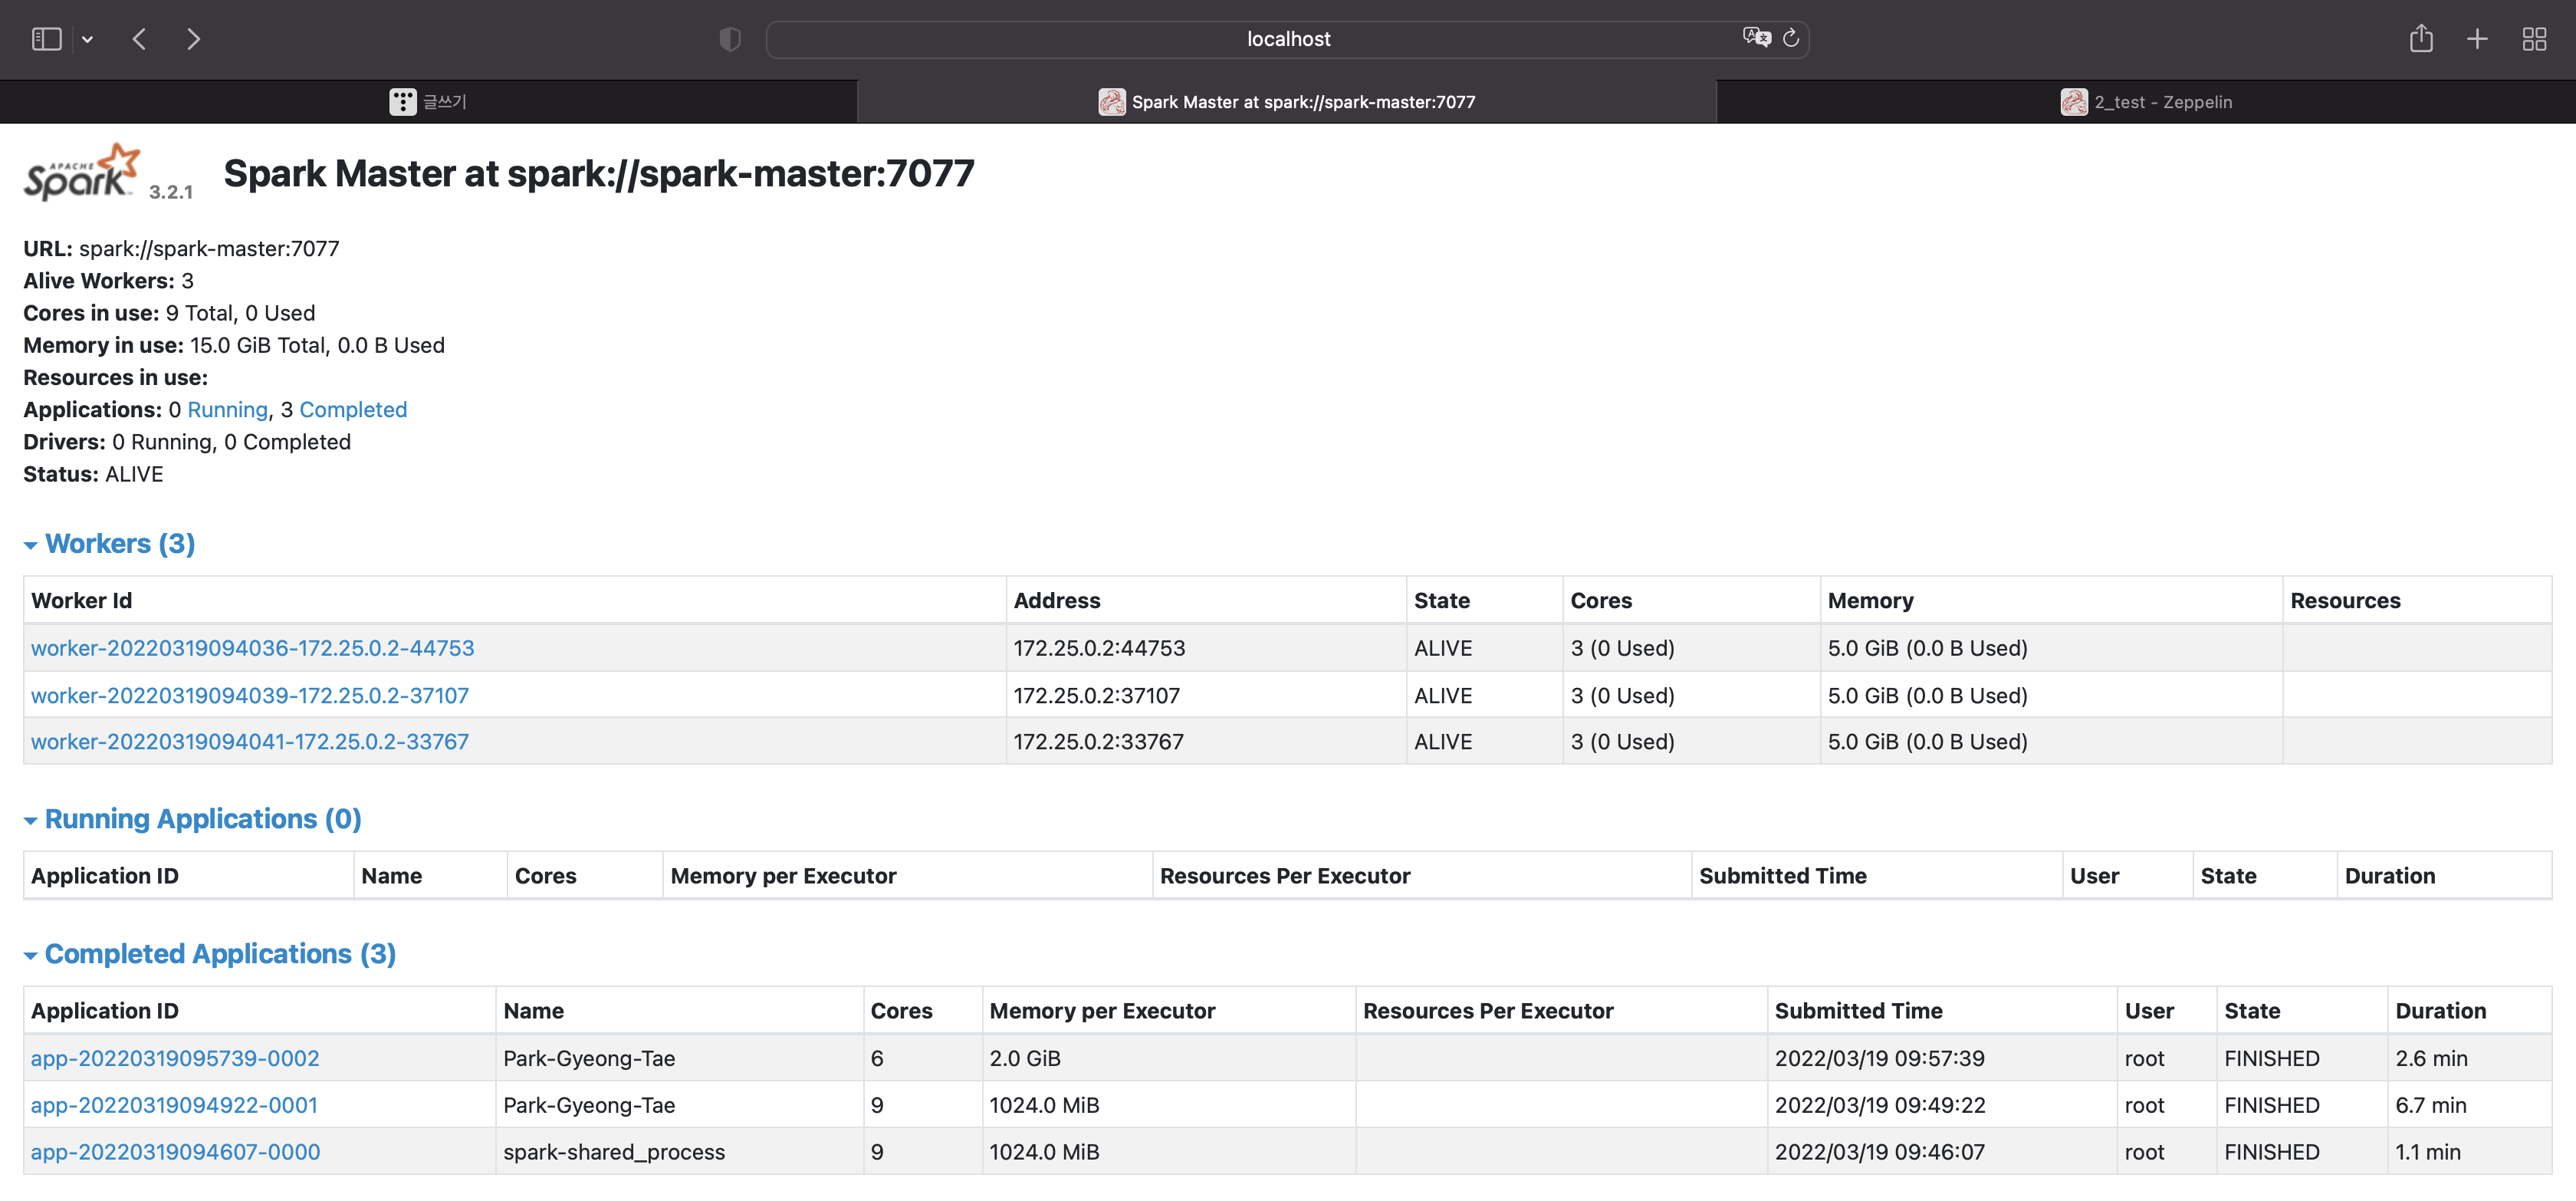Click the Memory in use summary line
This screenshot has height=1201, width=2576.
click(234, 345)
